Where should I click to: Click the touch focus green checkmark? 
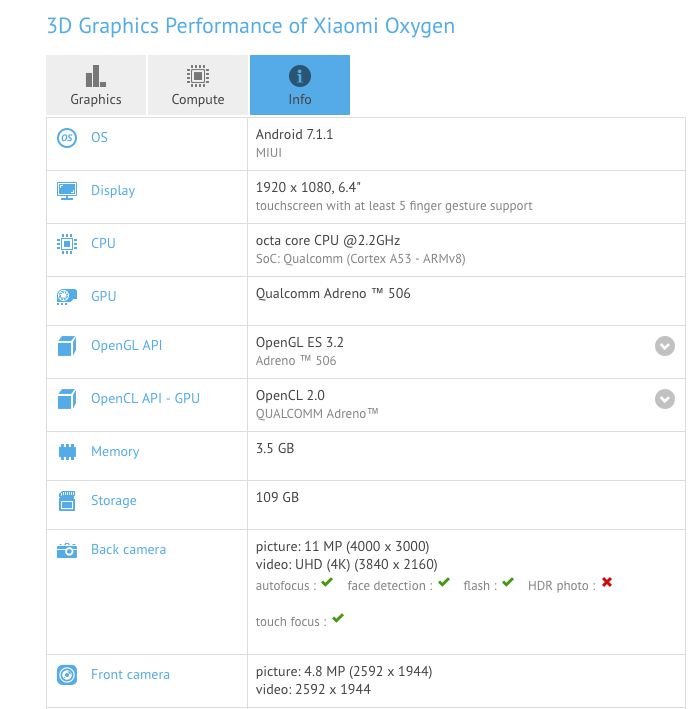click(x=338, y=619)
